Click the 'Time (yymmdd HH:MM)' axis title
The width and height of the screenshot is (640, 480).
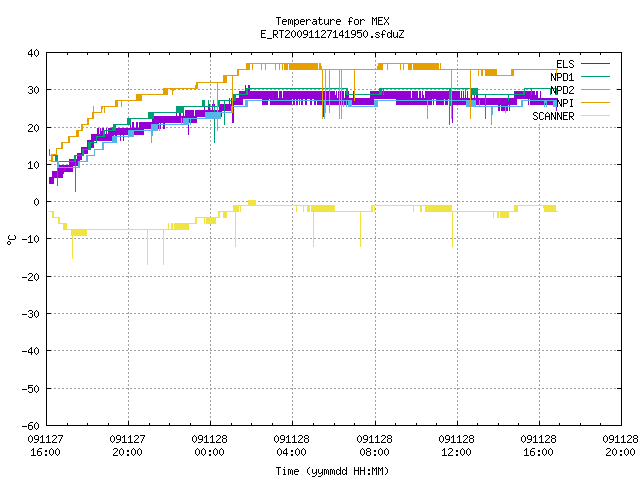pos(332,471)
